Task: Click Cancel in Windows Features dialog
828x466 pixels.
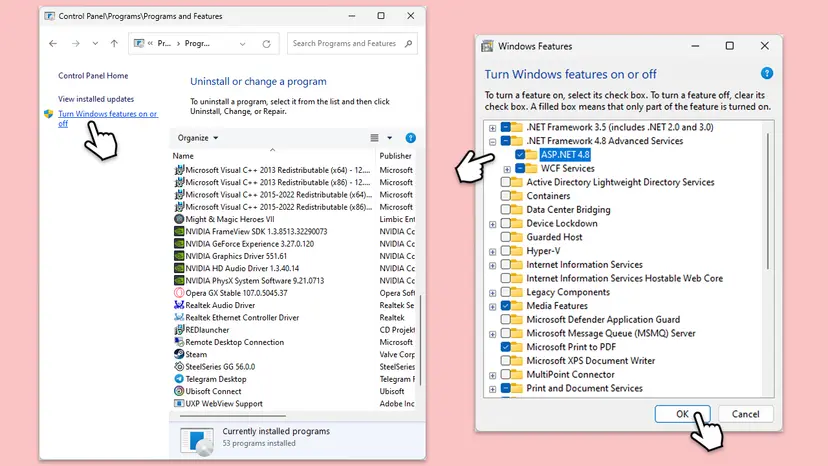Action: pyautogui.click(x=745, y=414)
